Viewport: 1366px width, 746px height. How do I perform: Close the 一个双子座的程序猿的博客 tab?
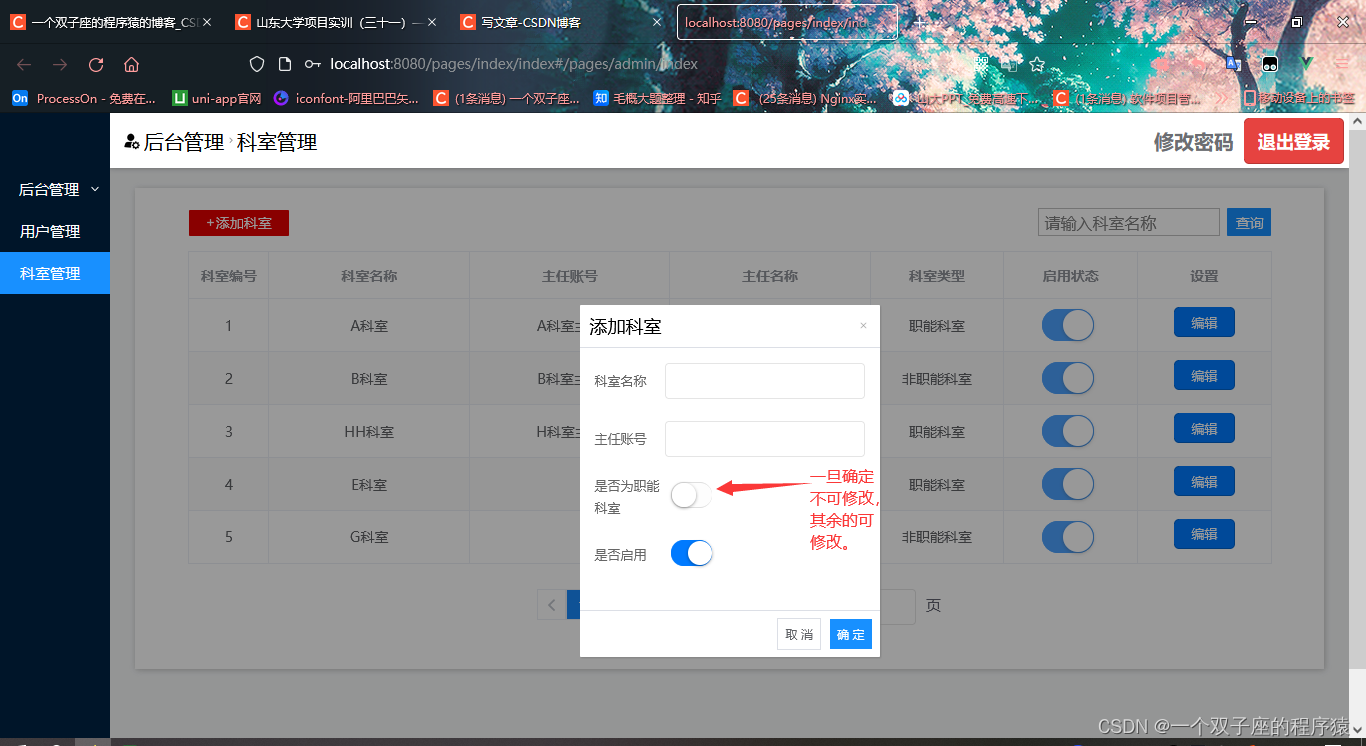point(207,22)
